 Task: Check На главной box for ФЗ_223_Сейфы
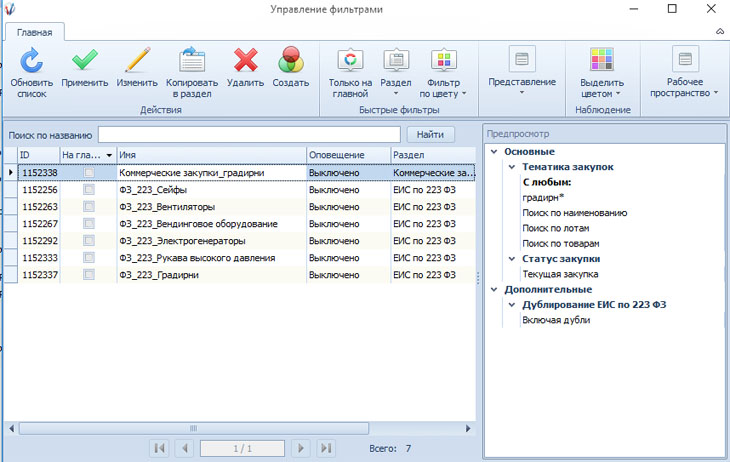(89, 190)
